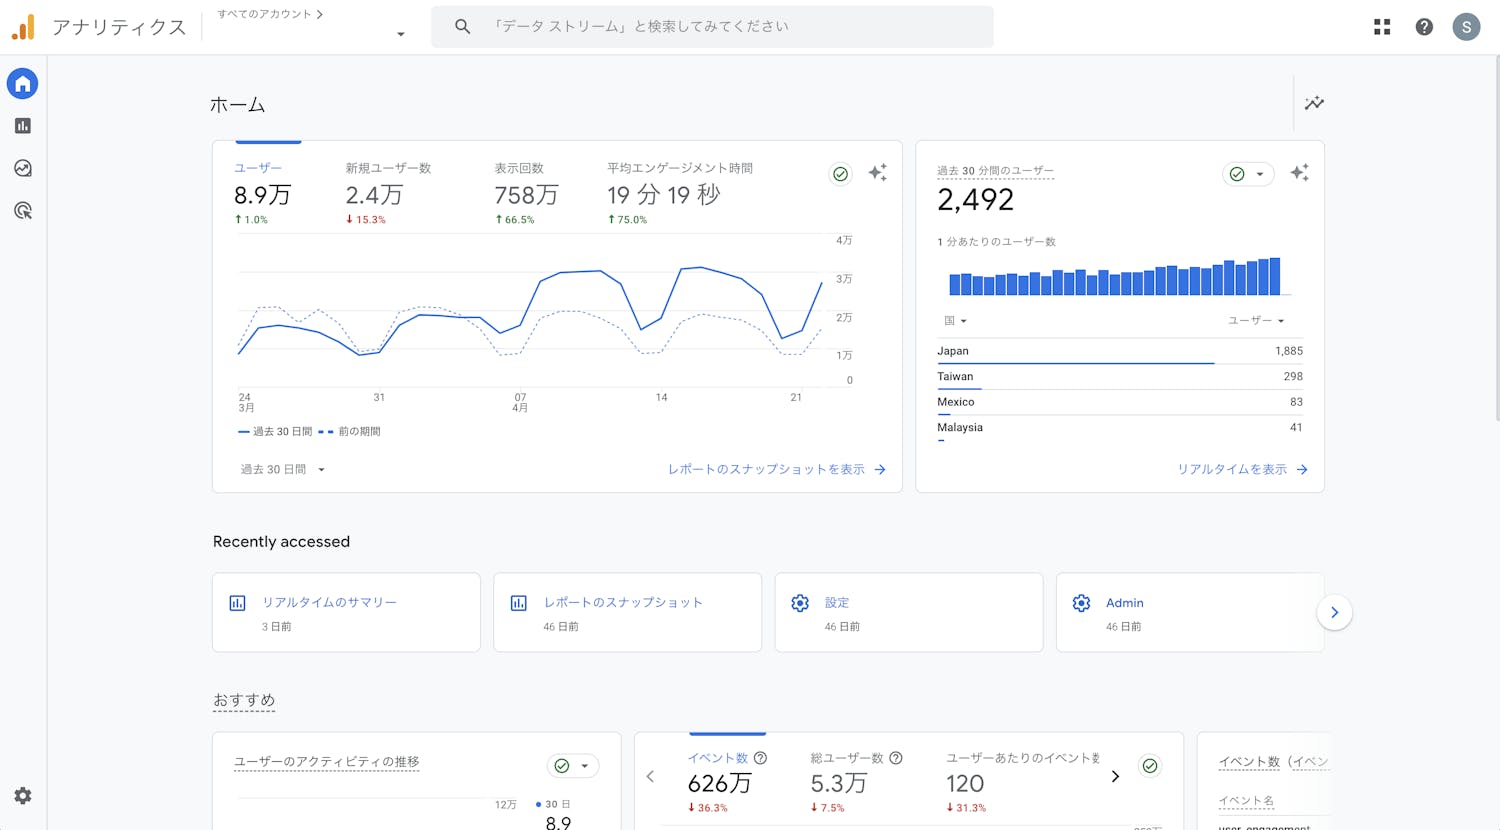The height and width of the screenshot is (830, 1500).
Task: Click the search field at the top
Action: coord(712,27)
